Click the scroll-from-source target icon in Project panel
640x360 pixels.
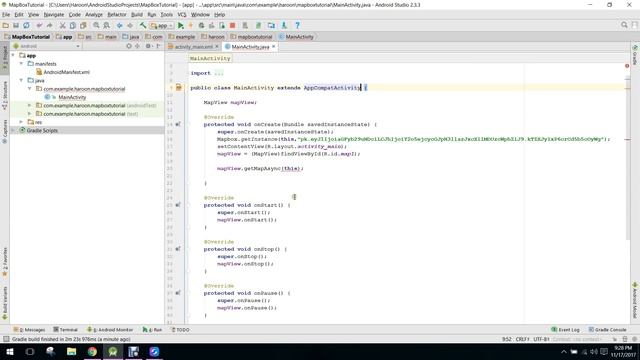pos(129,46)
